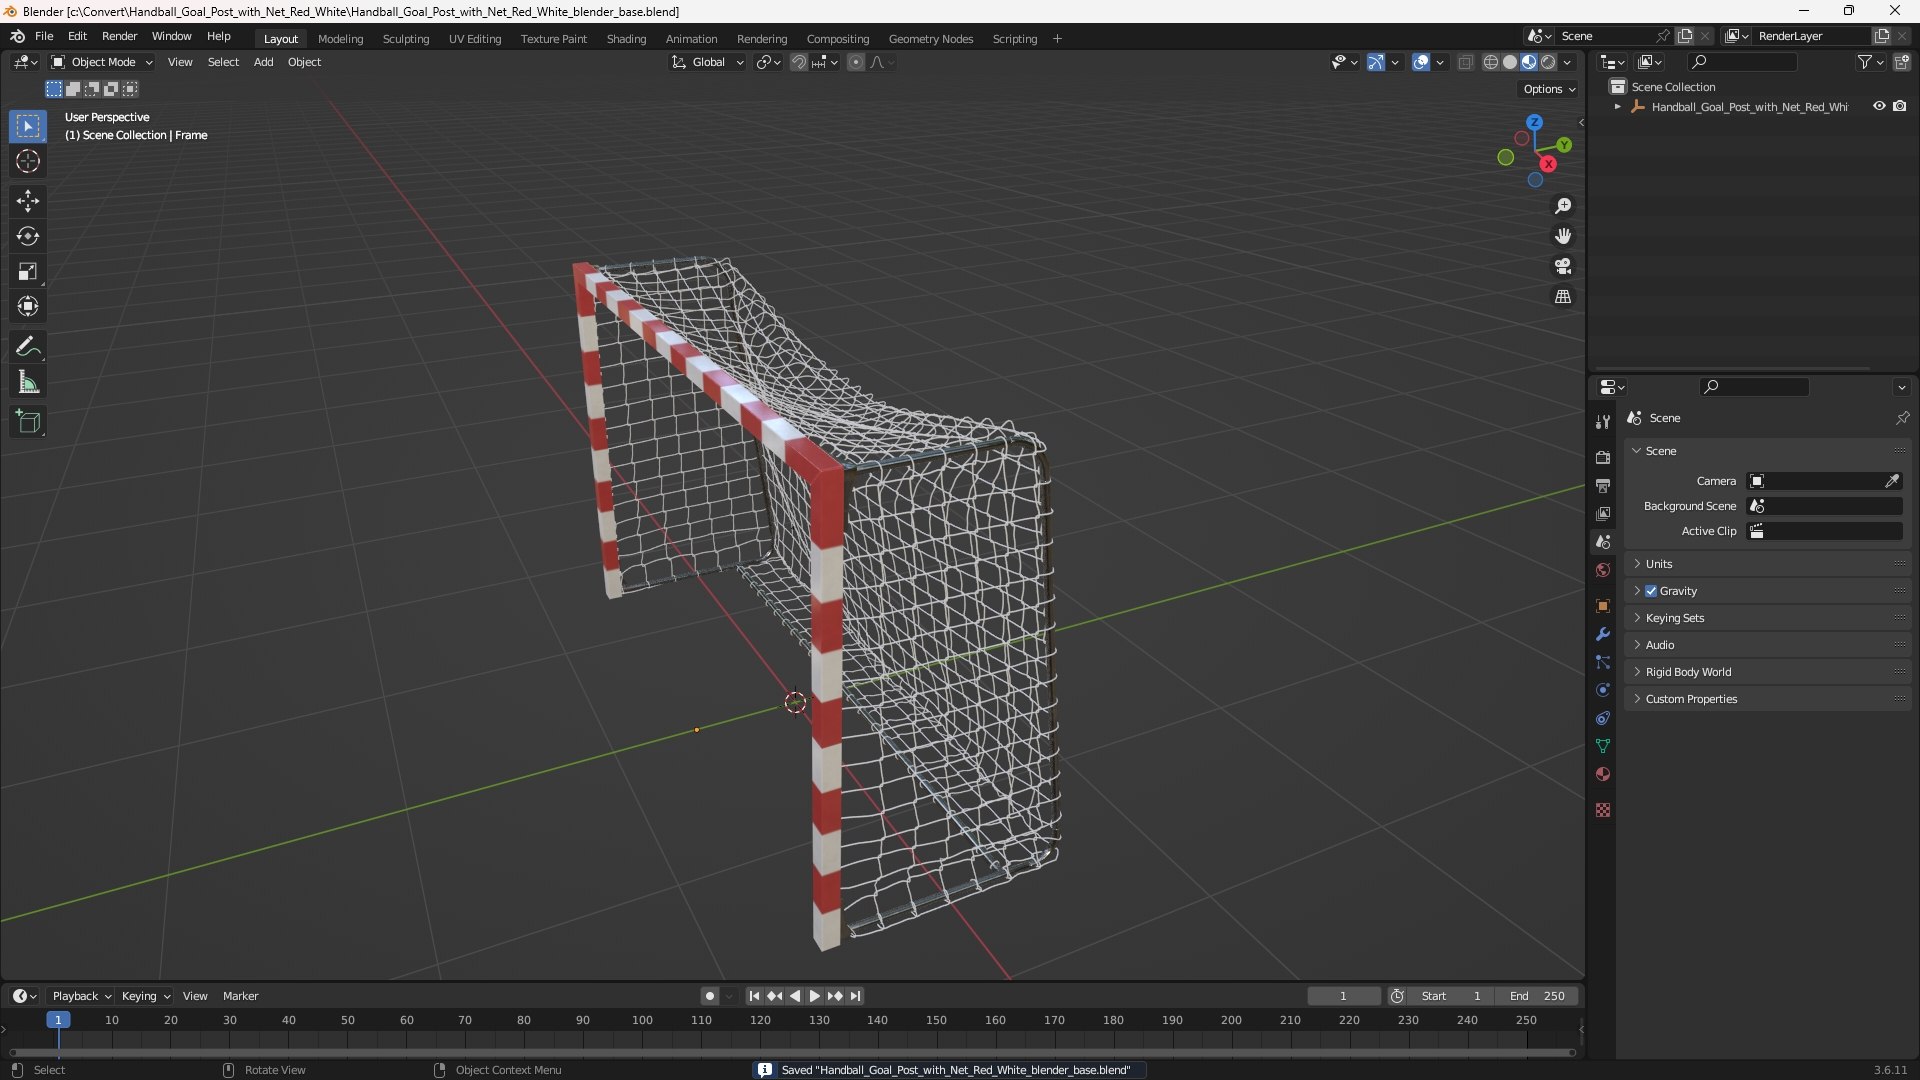
Task: Hide Handball_Goal_Post collection with eye icon
Action: point(1879,106)
